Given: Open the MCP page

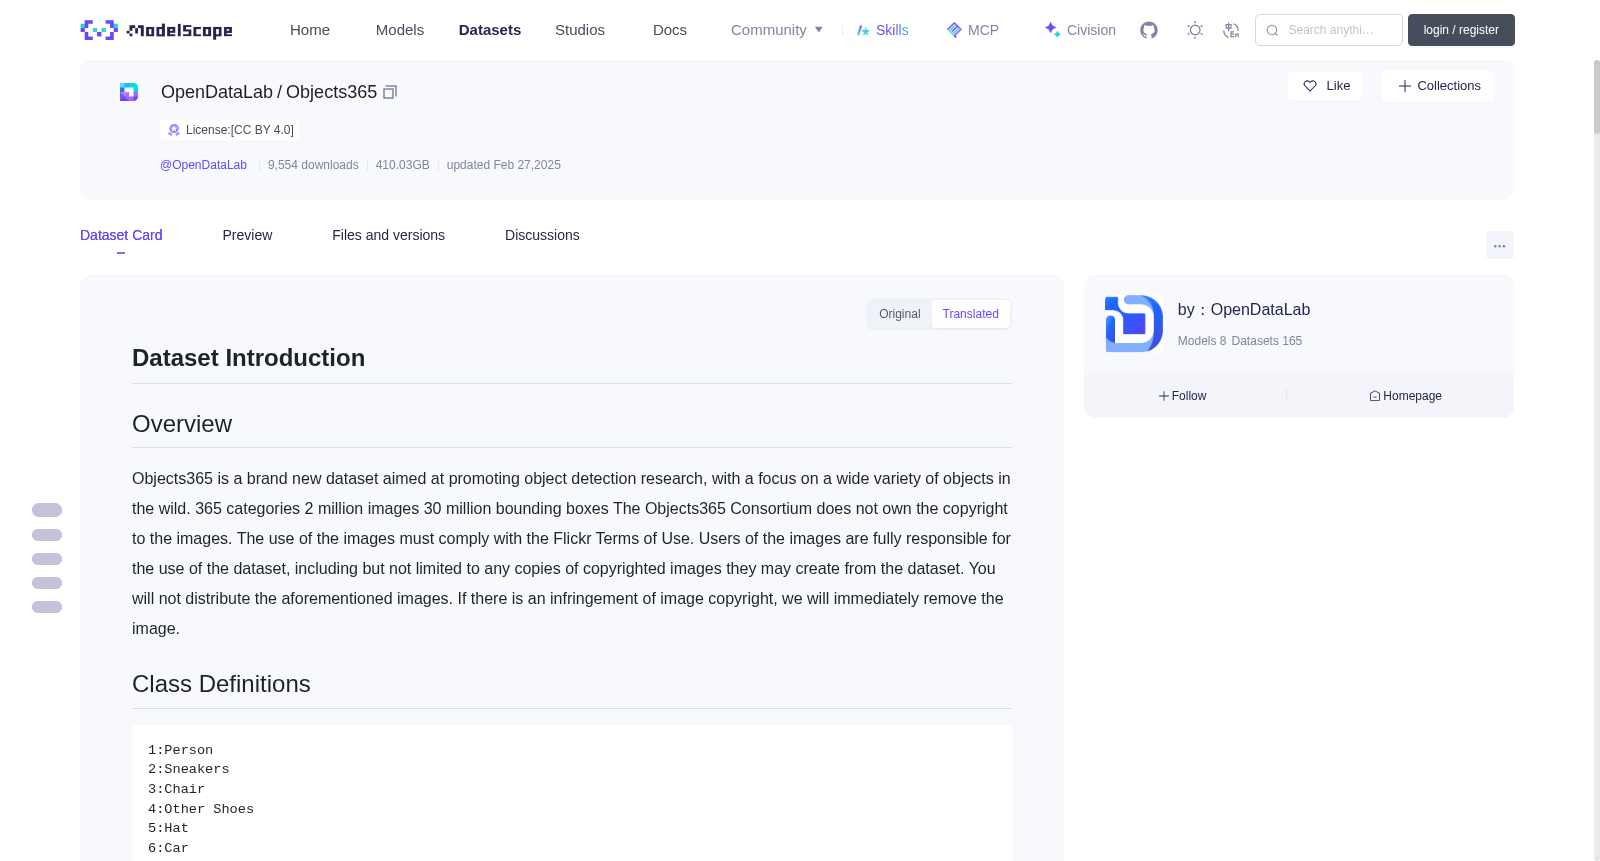Looking at the screenshot, I should tap(972, 30).
